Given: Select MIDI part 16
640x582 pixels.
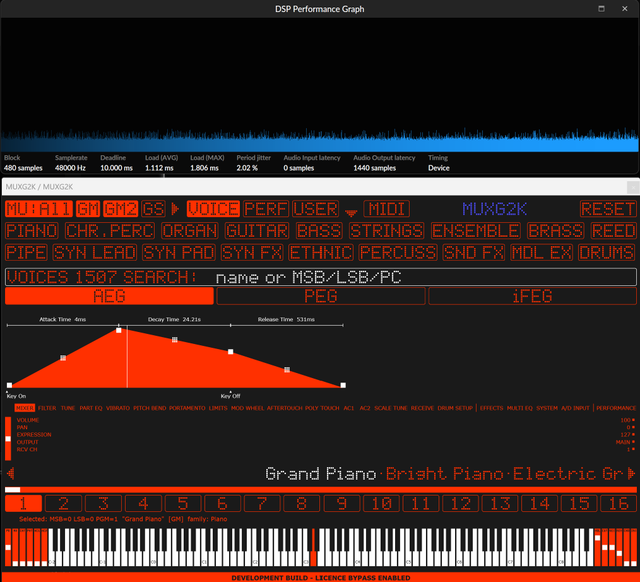Looking at the screenshot, I should click(x=618, y=503).
